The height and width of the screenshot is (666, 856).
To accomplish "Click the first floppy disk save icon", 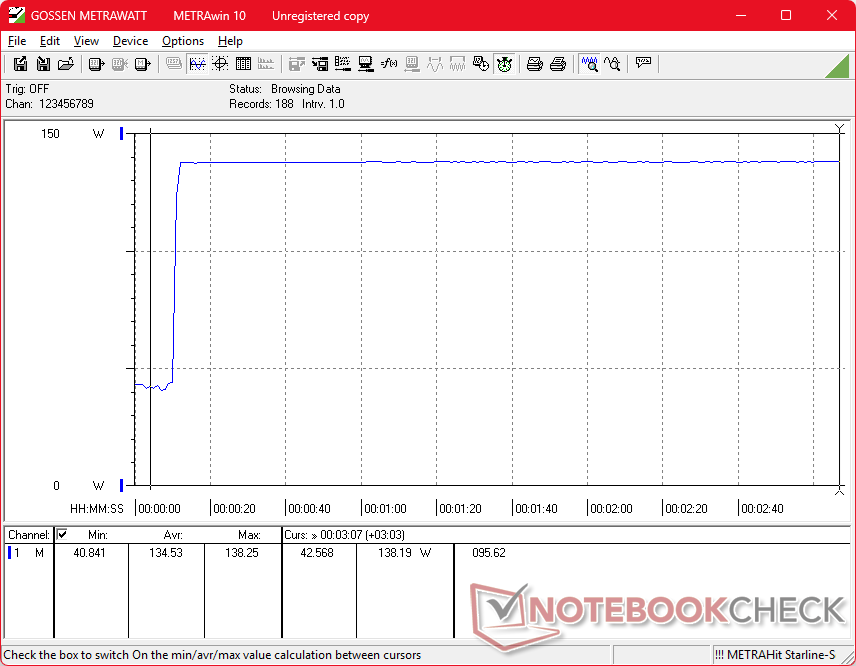I will coord(20,64).
